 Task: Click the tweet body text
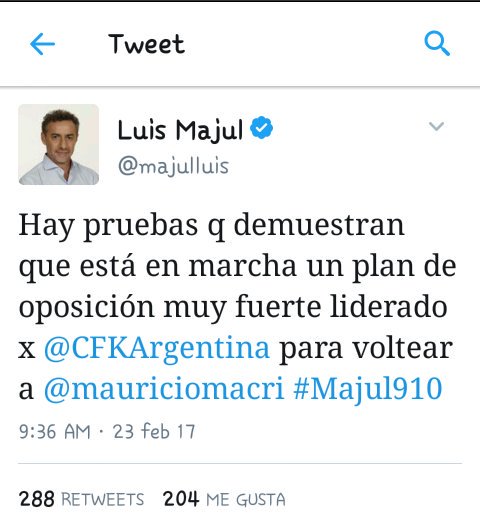click(237, 307)
